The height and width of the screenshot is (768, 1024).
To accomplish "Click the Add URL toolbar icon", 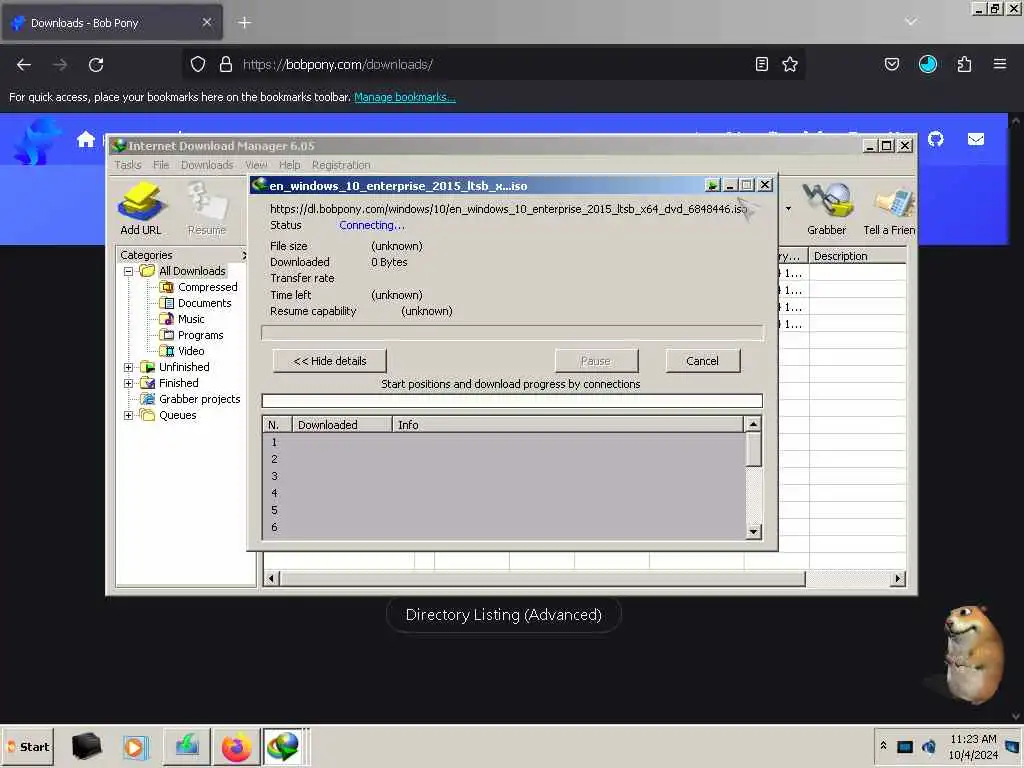I will (x=140, y=209).
